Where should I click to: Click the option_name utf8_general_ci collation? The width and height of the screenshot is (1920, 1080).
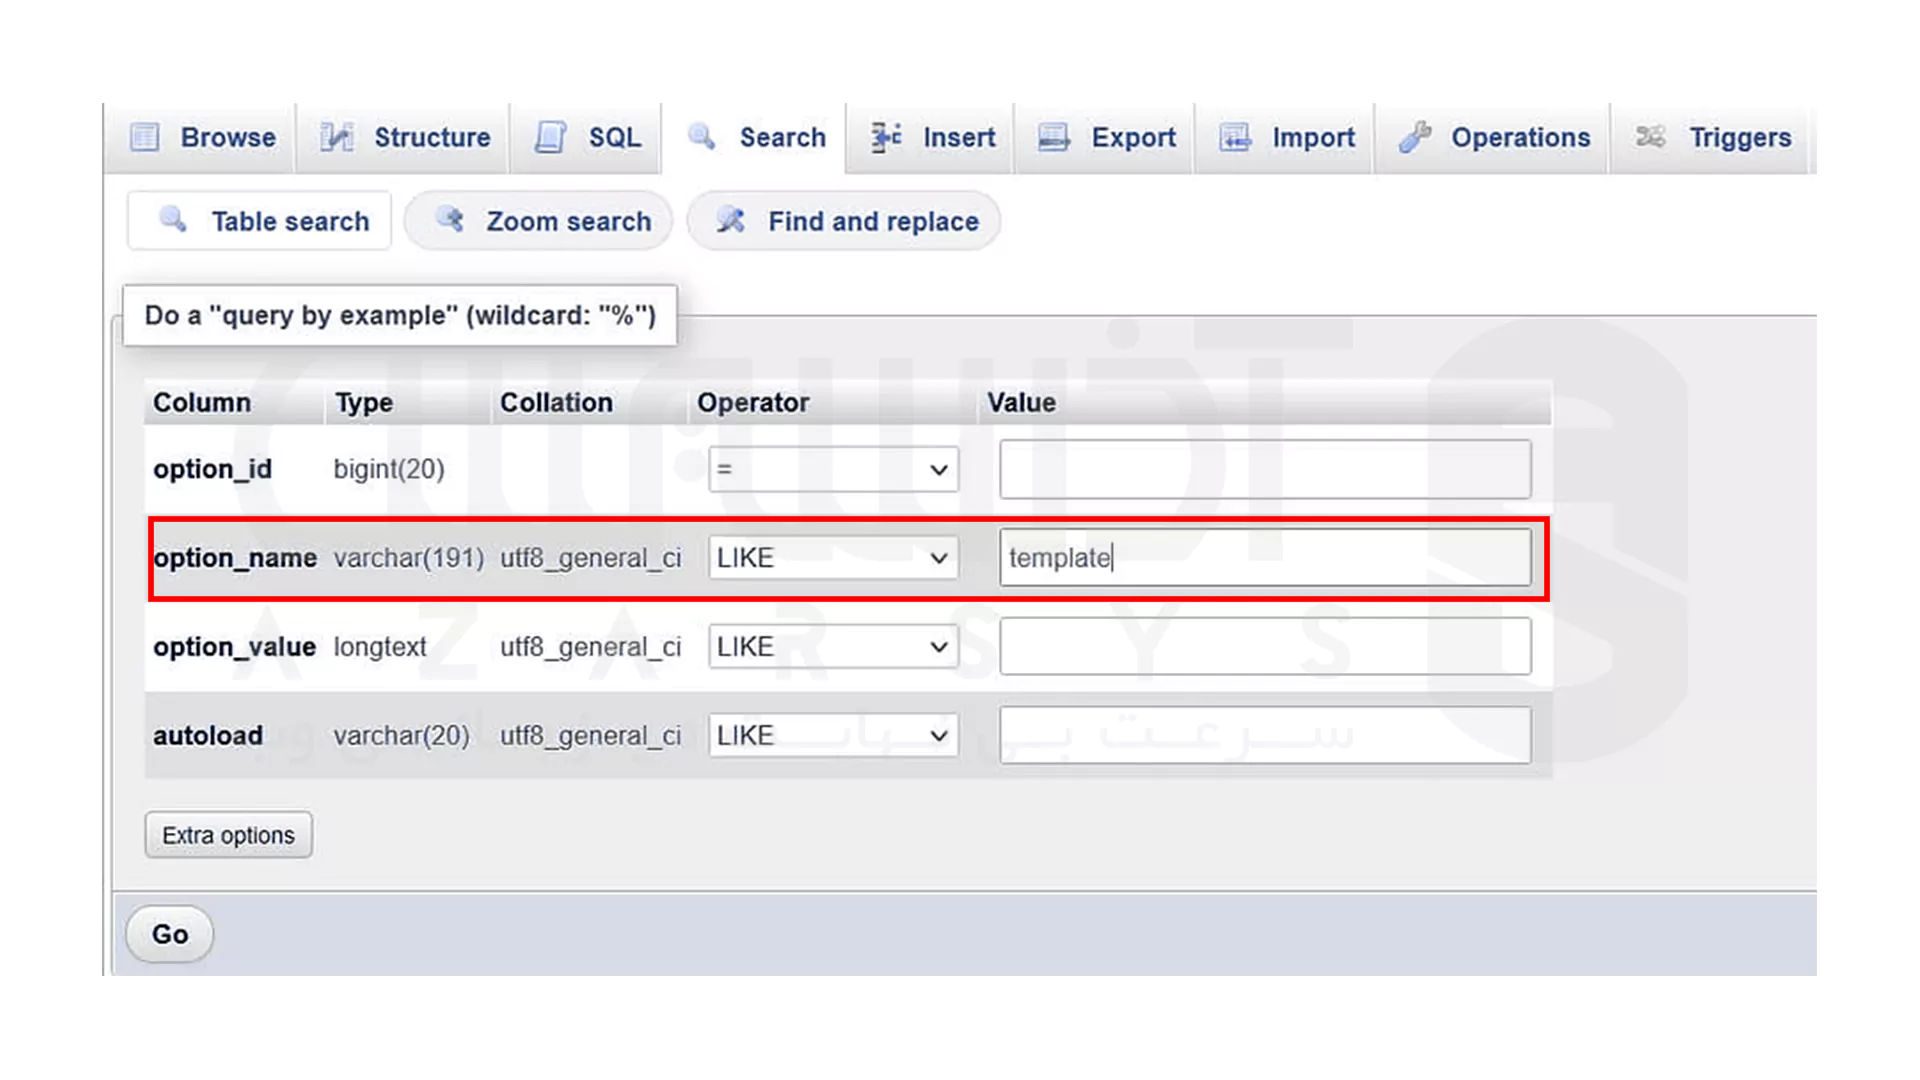tap(591, 558)
